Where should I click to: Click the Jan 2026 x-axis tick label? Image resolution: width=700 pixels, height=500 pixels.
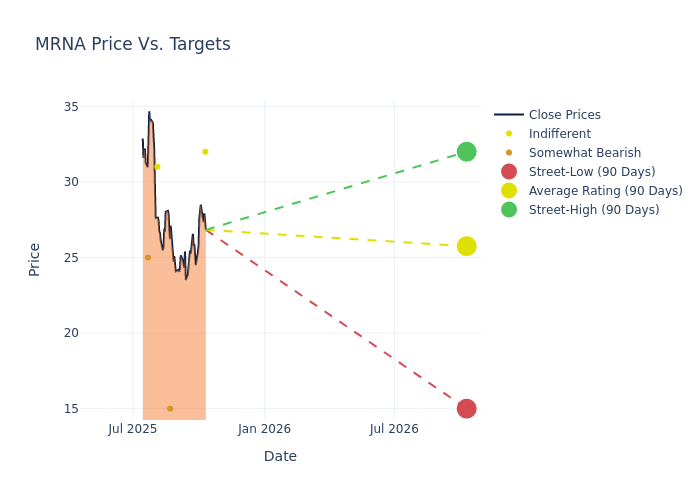tap(264, 429)
